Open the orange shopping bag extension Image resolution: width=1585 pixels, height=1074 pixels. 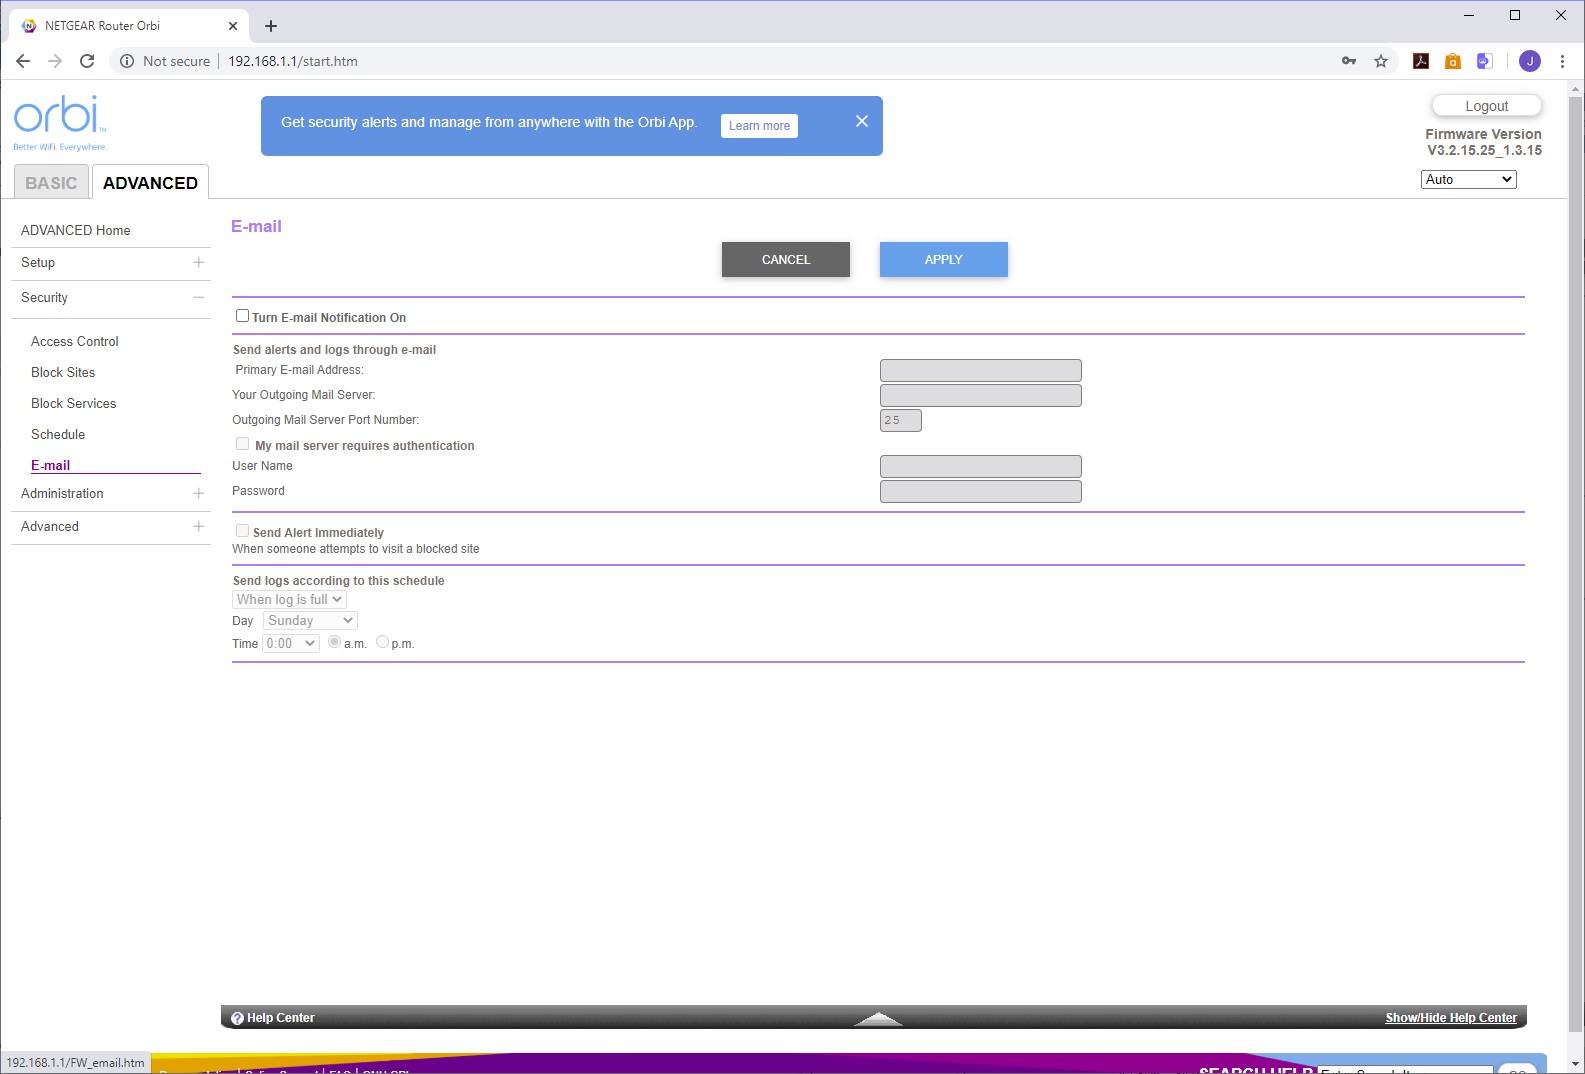(1453, 61)
